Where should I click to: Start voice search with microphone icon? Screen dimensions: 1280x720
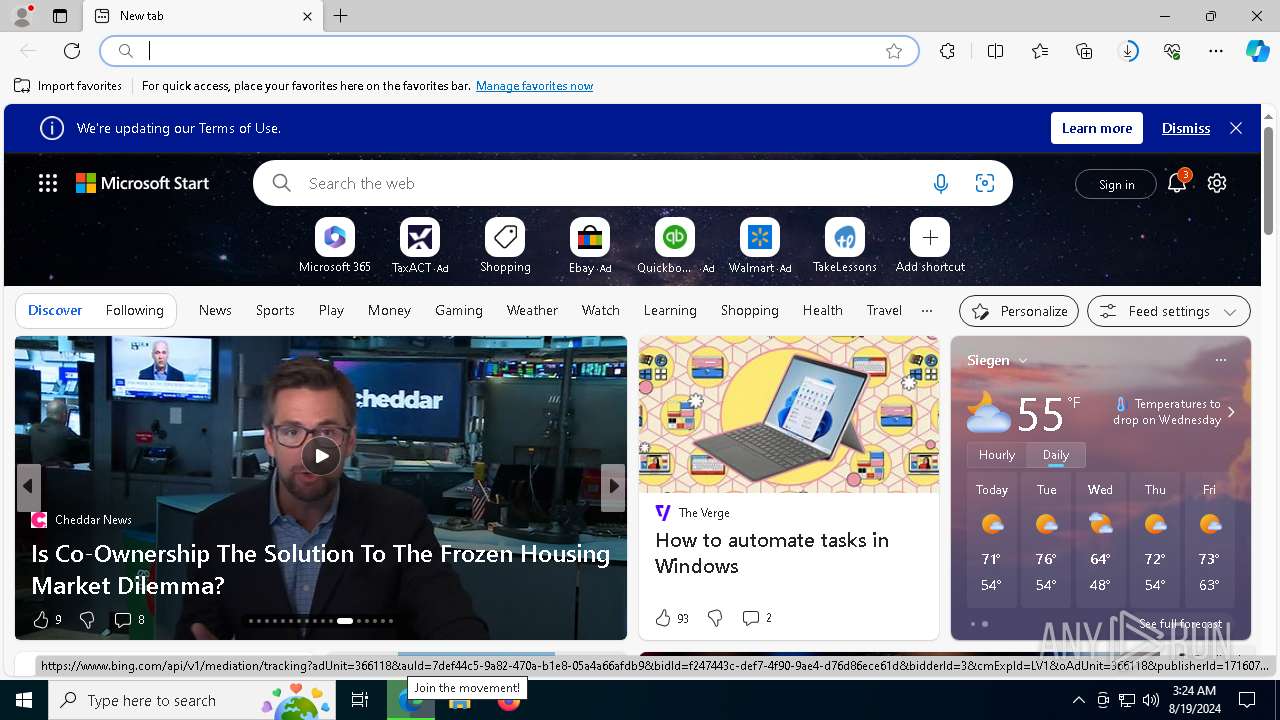(x=940, y=183)
